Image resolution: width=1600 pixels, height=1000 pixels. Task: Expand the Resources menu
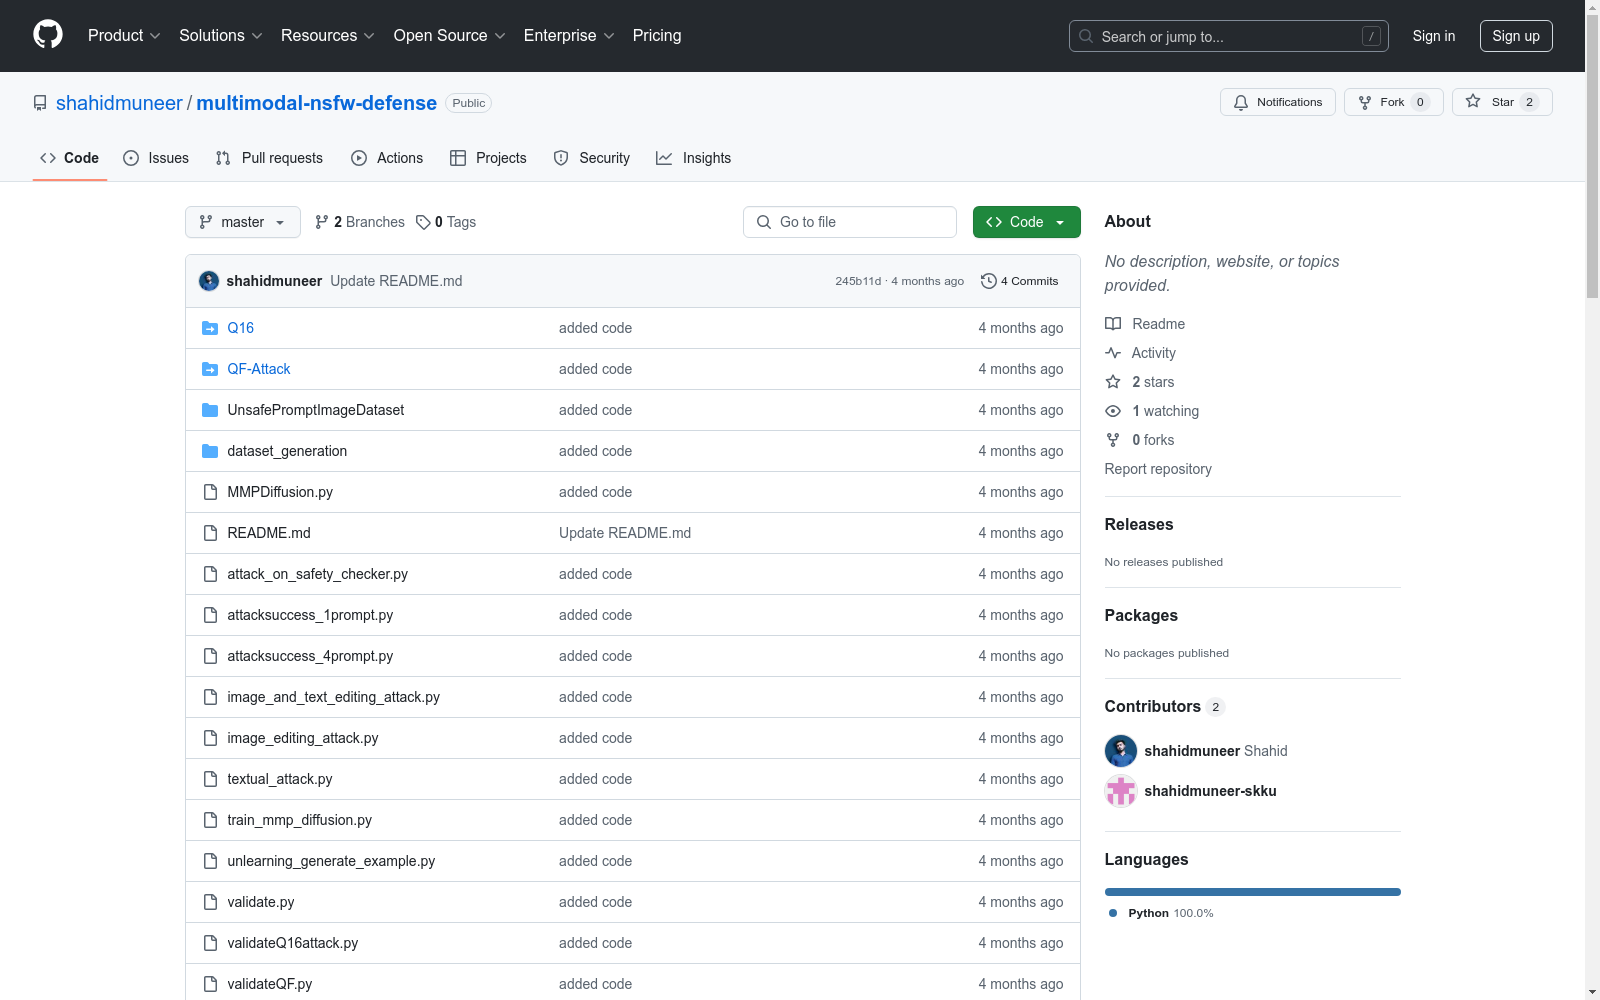click(x=328, y=35)
